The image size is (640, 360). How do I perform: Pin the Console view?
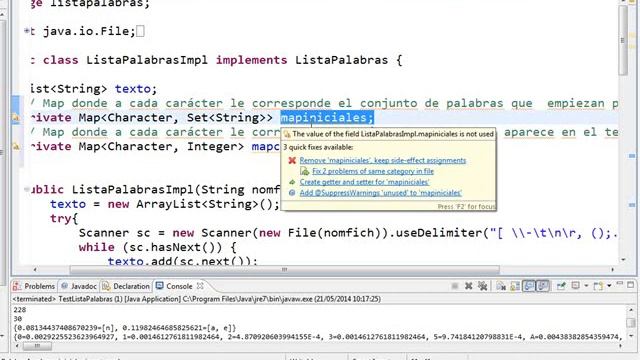coord(561,286)
